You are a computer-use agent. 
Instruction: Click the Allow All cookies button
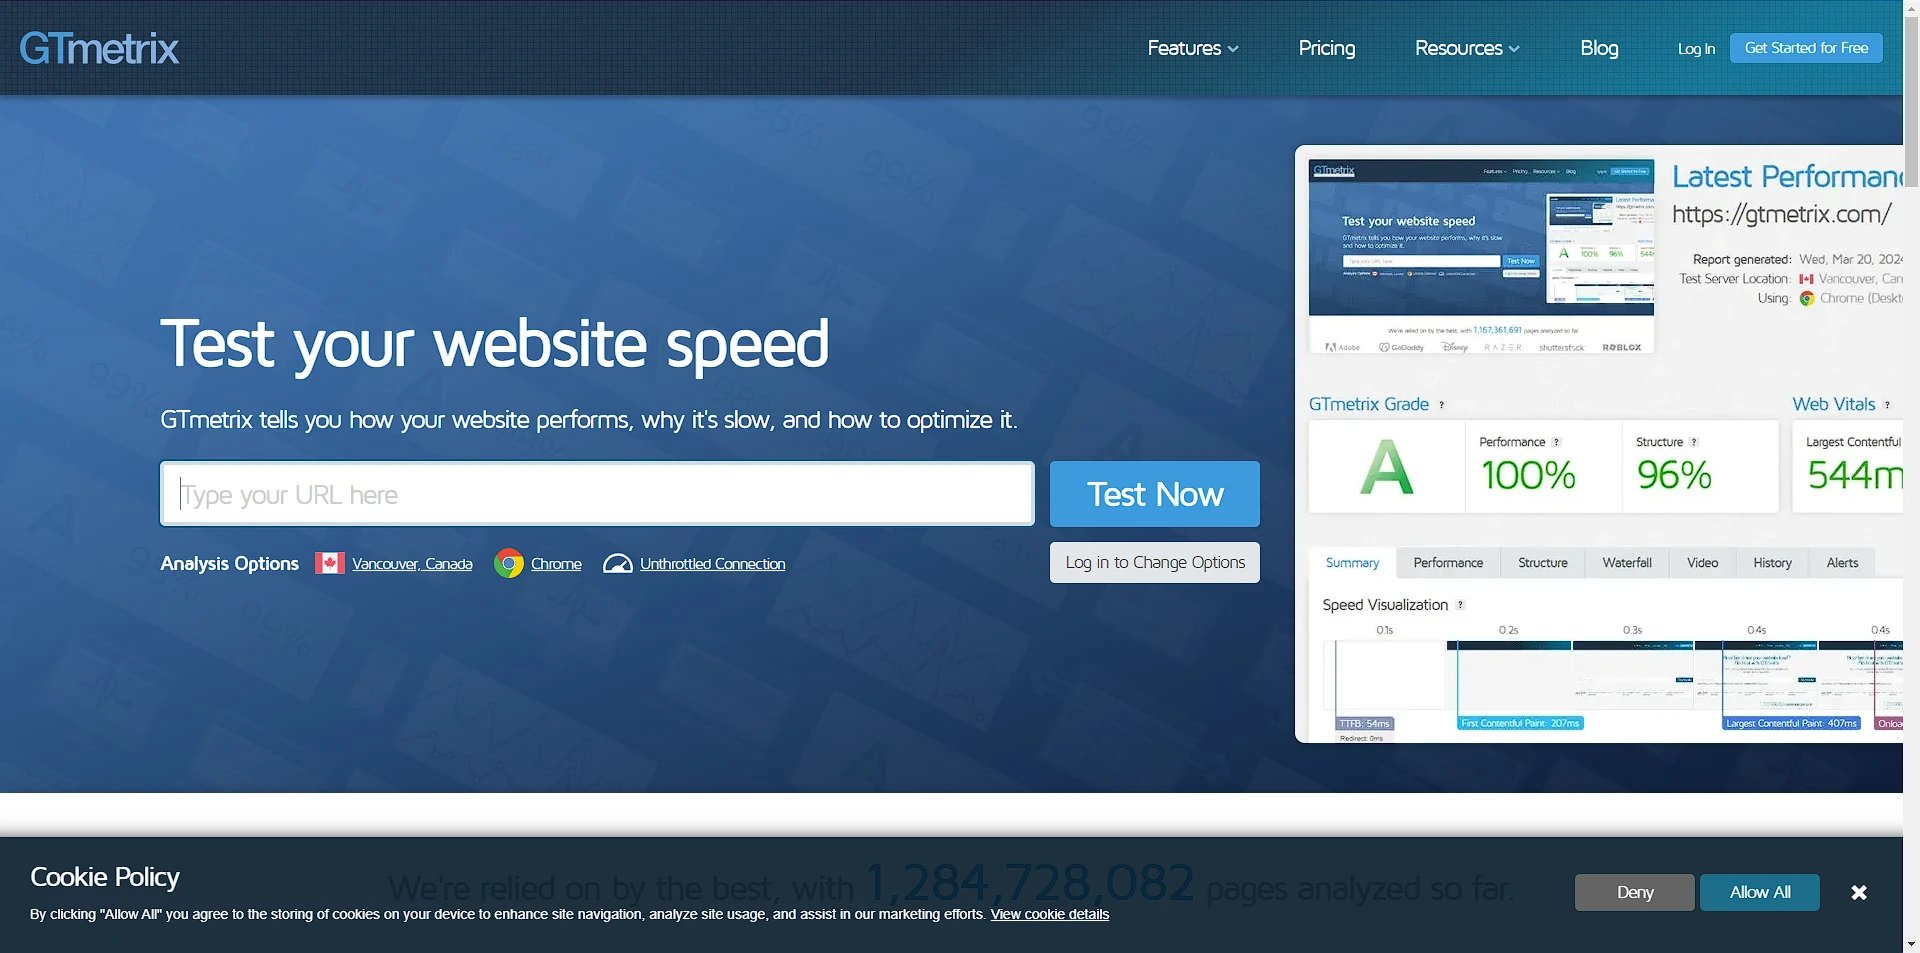coord(1760,892)
